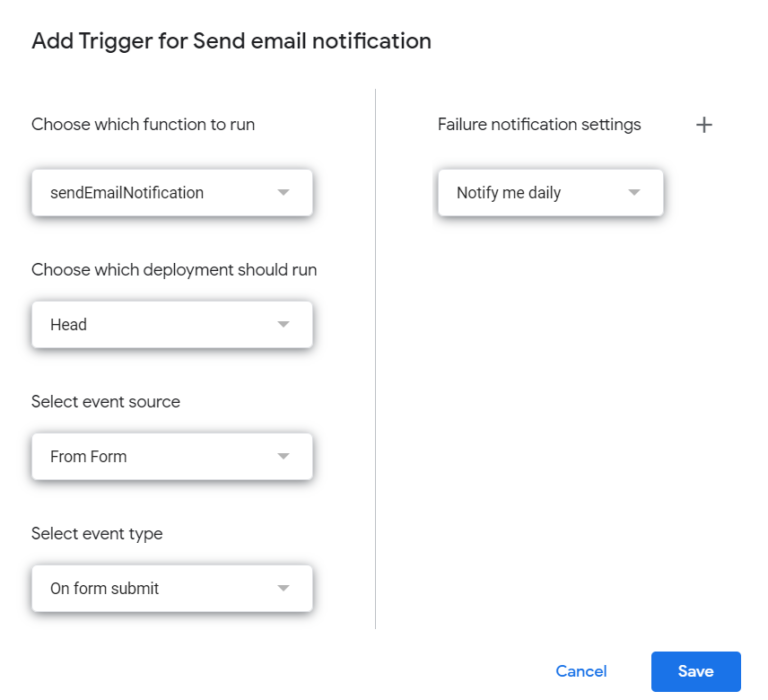
Task: Click the arrow icon beside From Form
Action: [x=283, y=456]
